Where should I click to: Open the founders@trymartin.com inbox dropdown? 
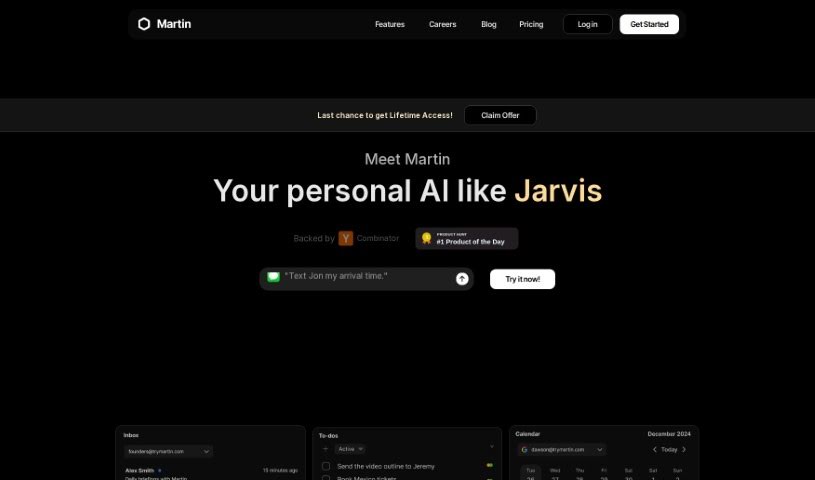tap(168, 451)
